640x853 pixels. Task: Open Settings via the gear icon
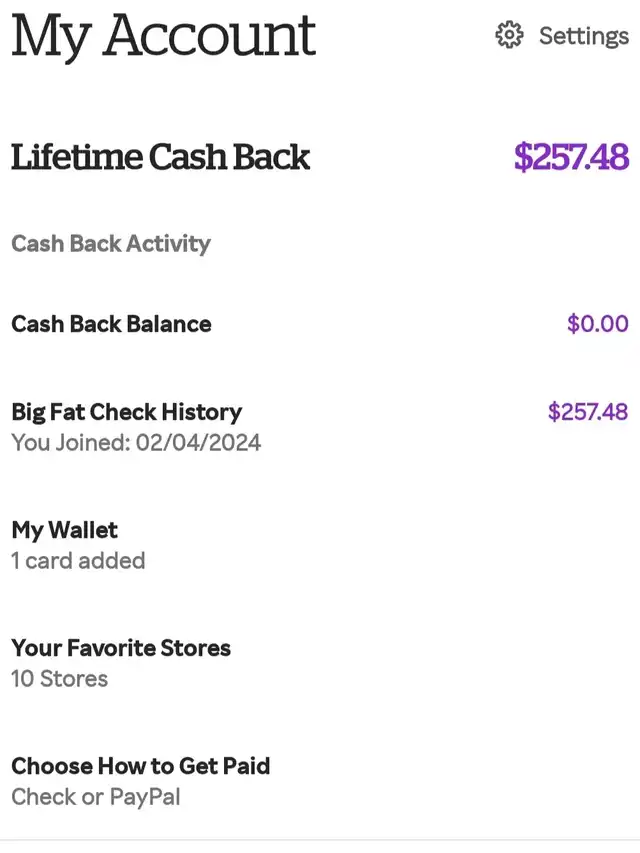[509, 36]
